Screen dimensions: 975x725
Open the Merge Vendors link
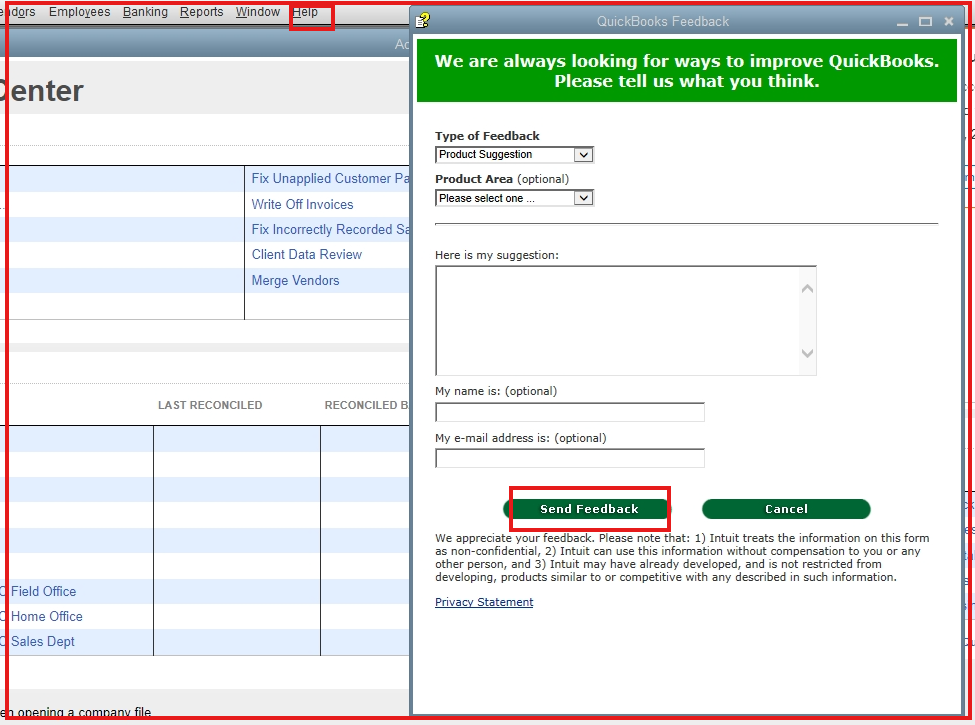pyautogui.click(x=295, y=280)
